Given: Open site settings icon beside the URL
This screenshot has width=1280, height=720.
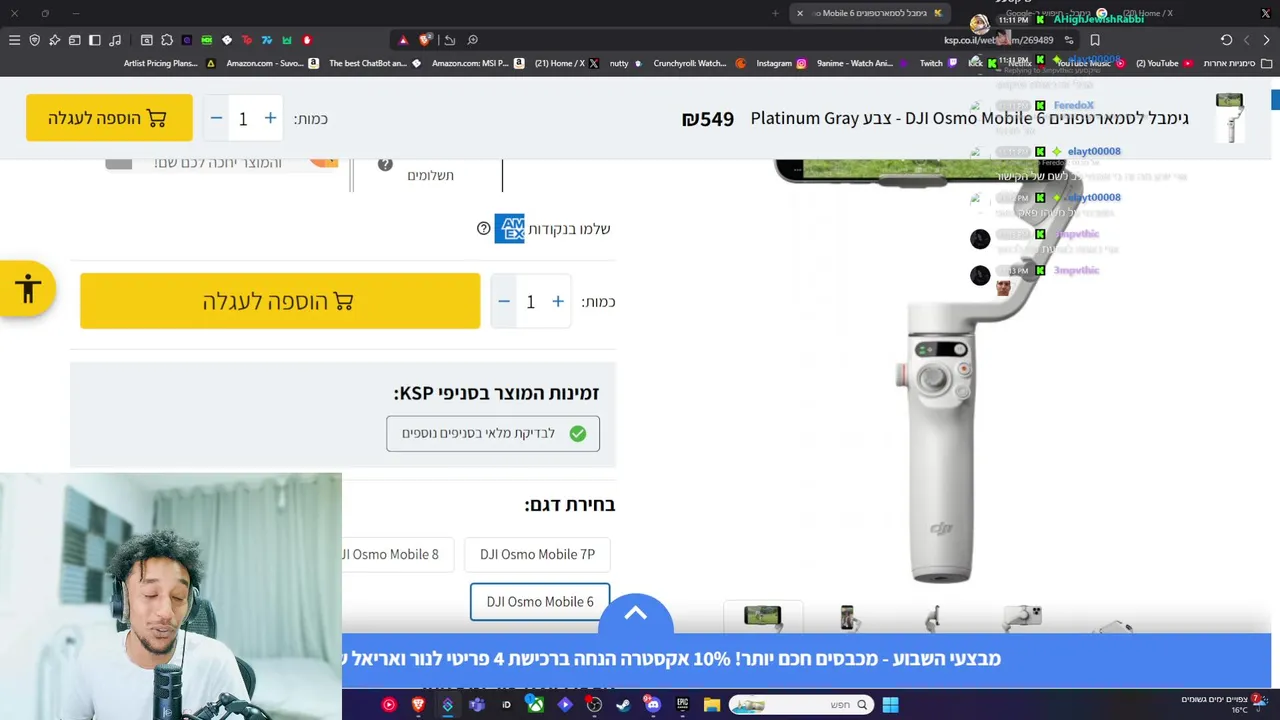Looking at the screenshot, I should click(1069, 40).
